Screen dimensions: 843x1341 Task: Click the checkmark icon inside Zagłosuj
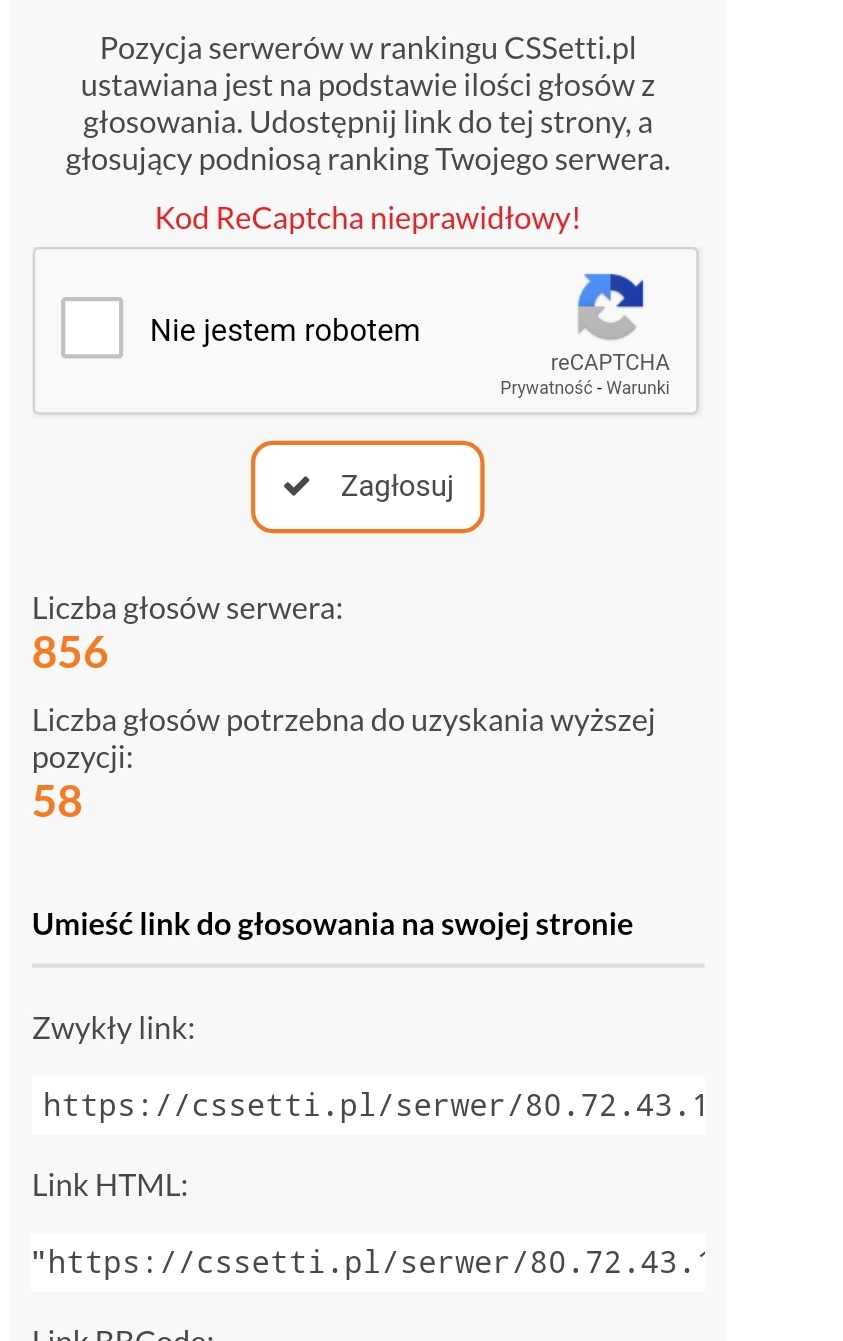[297, 486]
